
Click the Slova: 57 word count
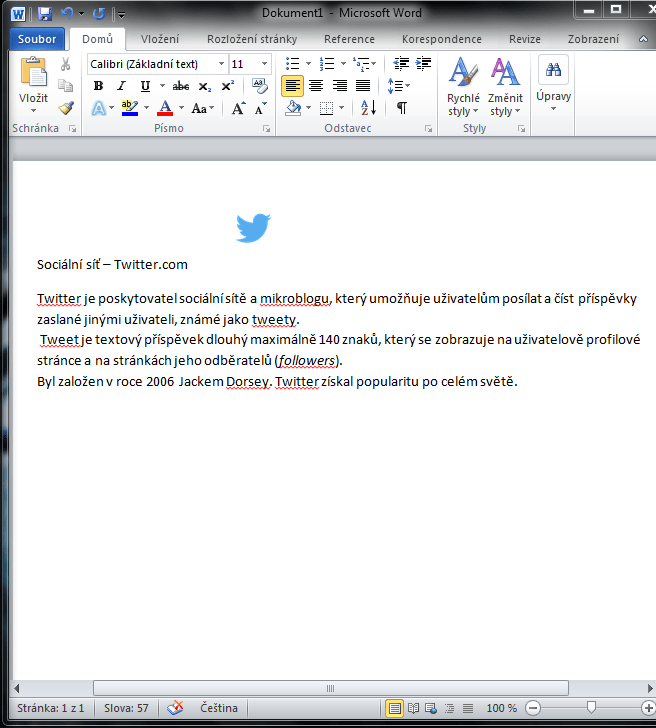point(126,708)
